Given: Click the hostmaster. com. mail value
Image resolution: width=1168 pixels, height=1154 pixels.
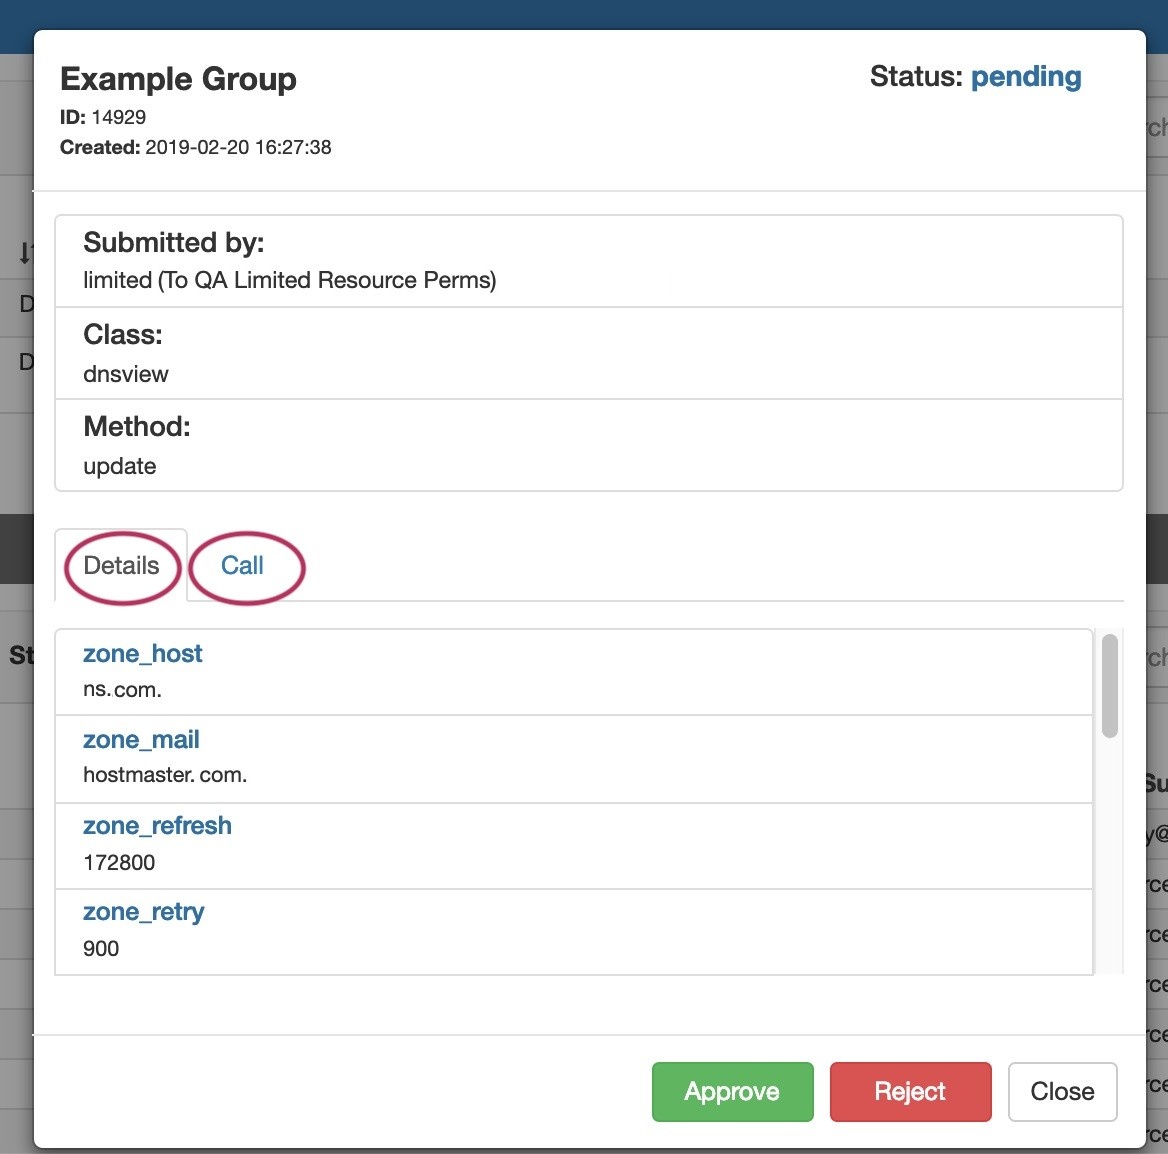Looking at the screenshot, I should click(x=165, y=775).
